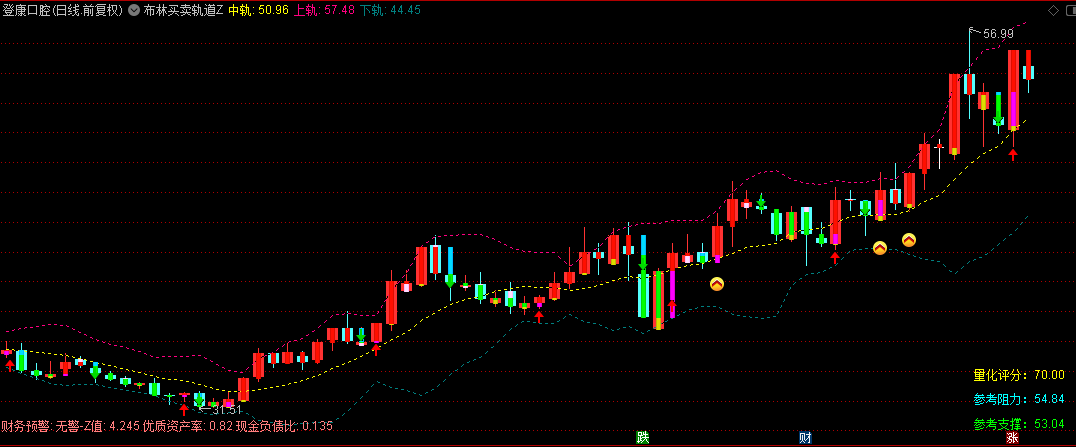Open the indicator dropdown beside 布林买卖轨道Z

(133, 10)
